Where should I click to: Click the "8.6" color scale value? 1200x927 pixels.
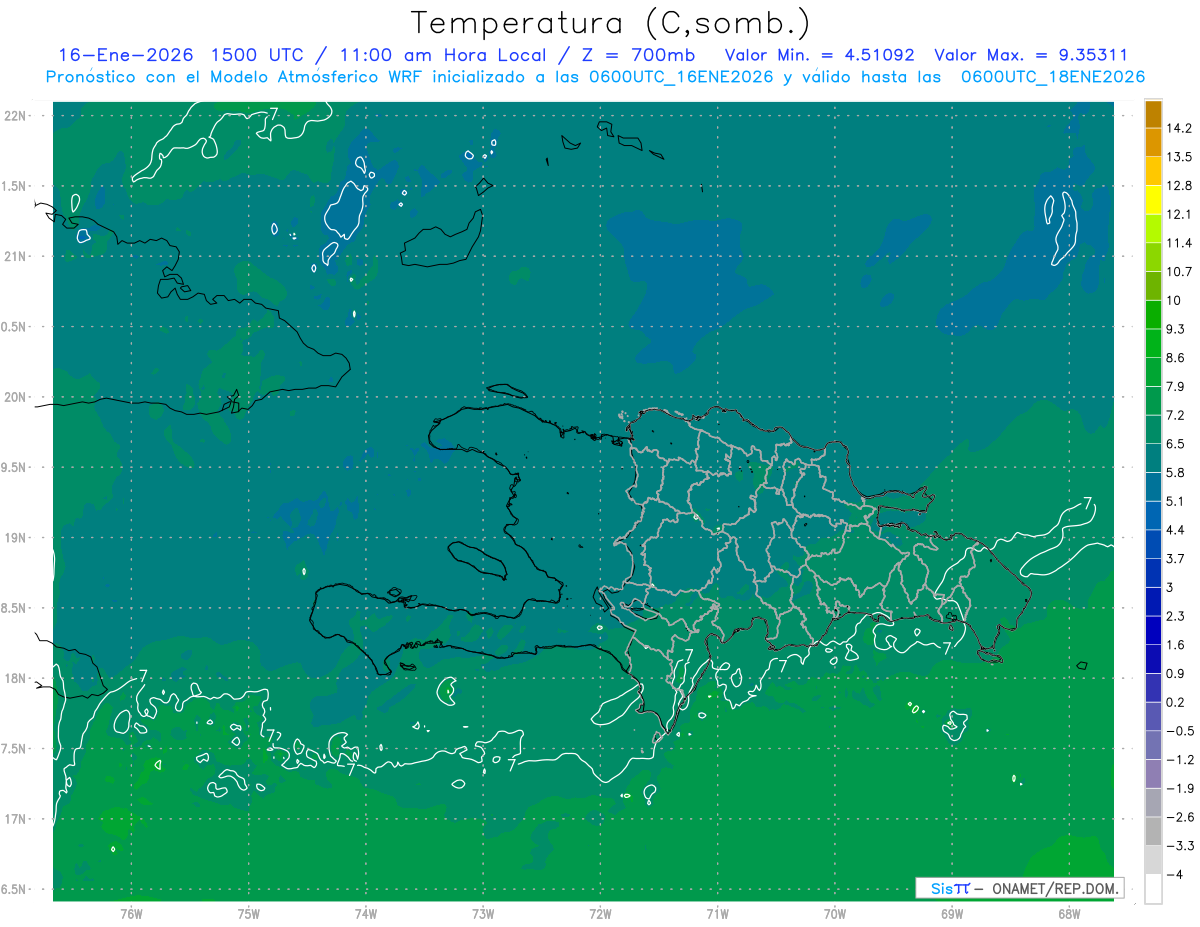(1176, 358)
